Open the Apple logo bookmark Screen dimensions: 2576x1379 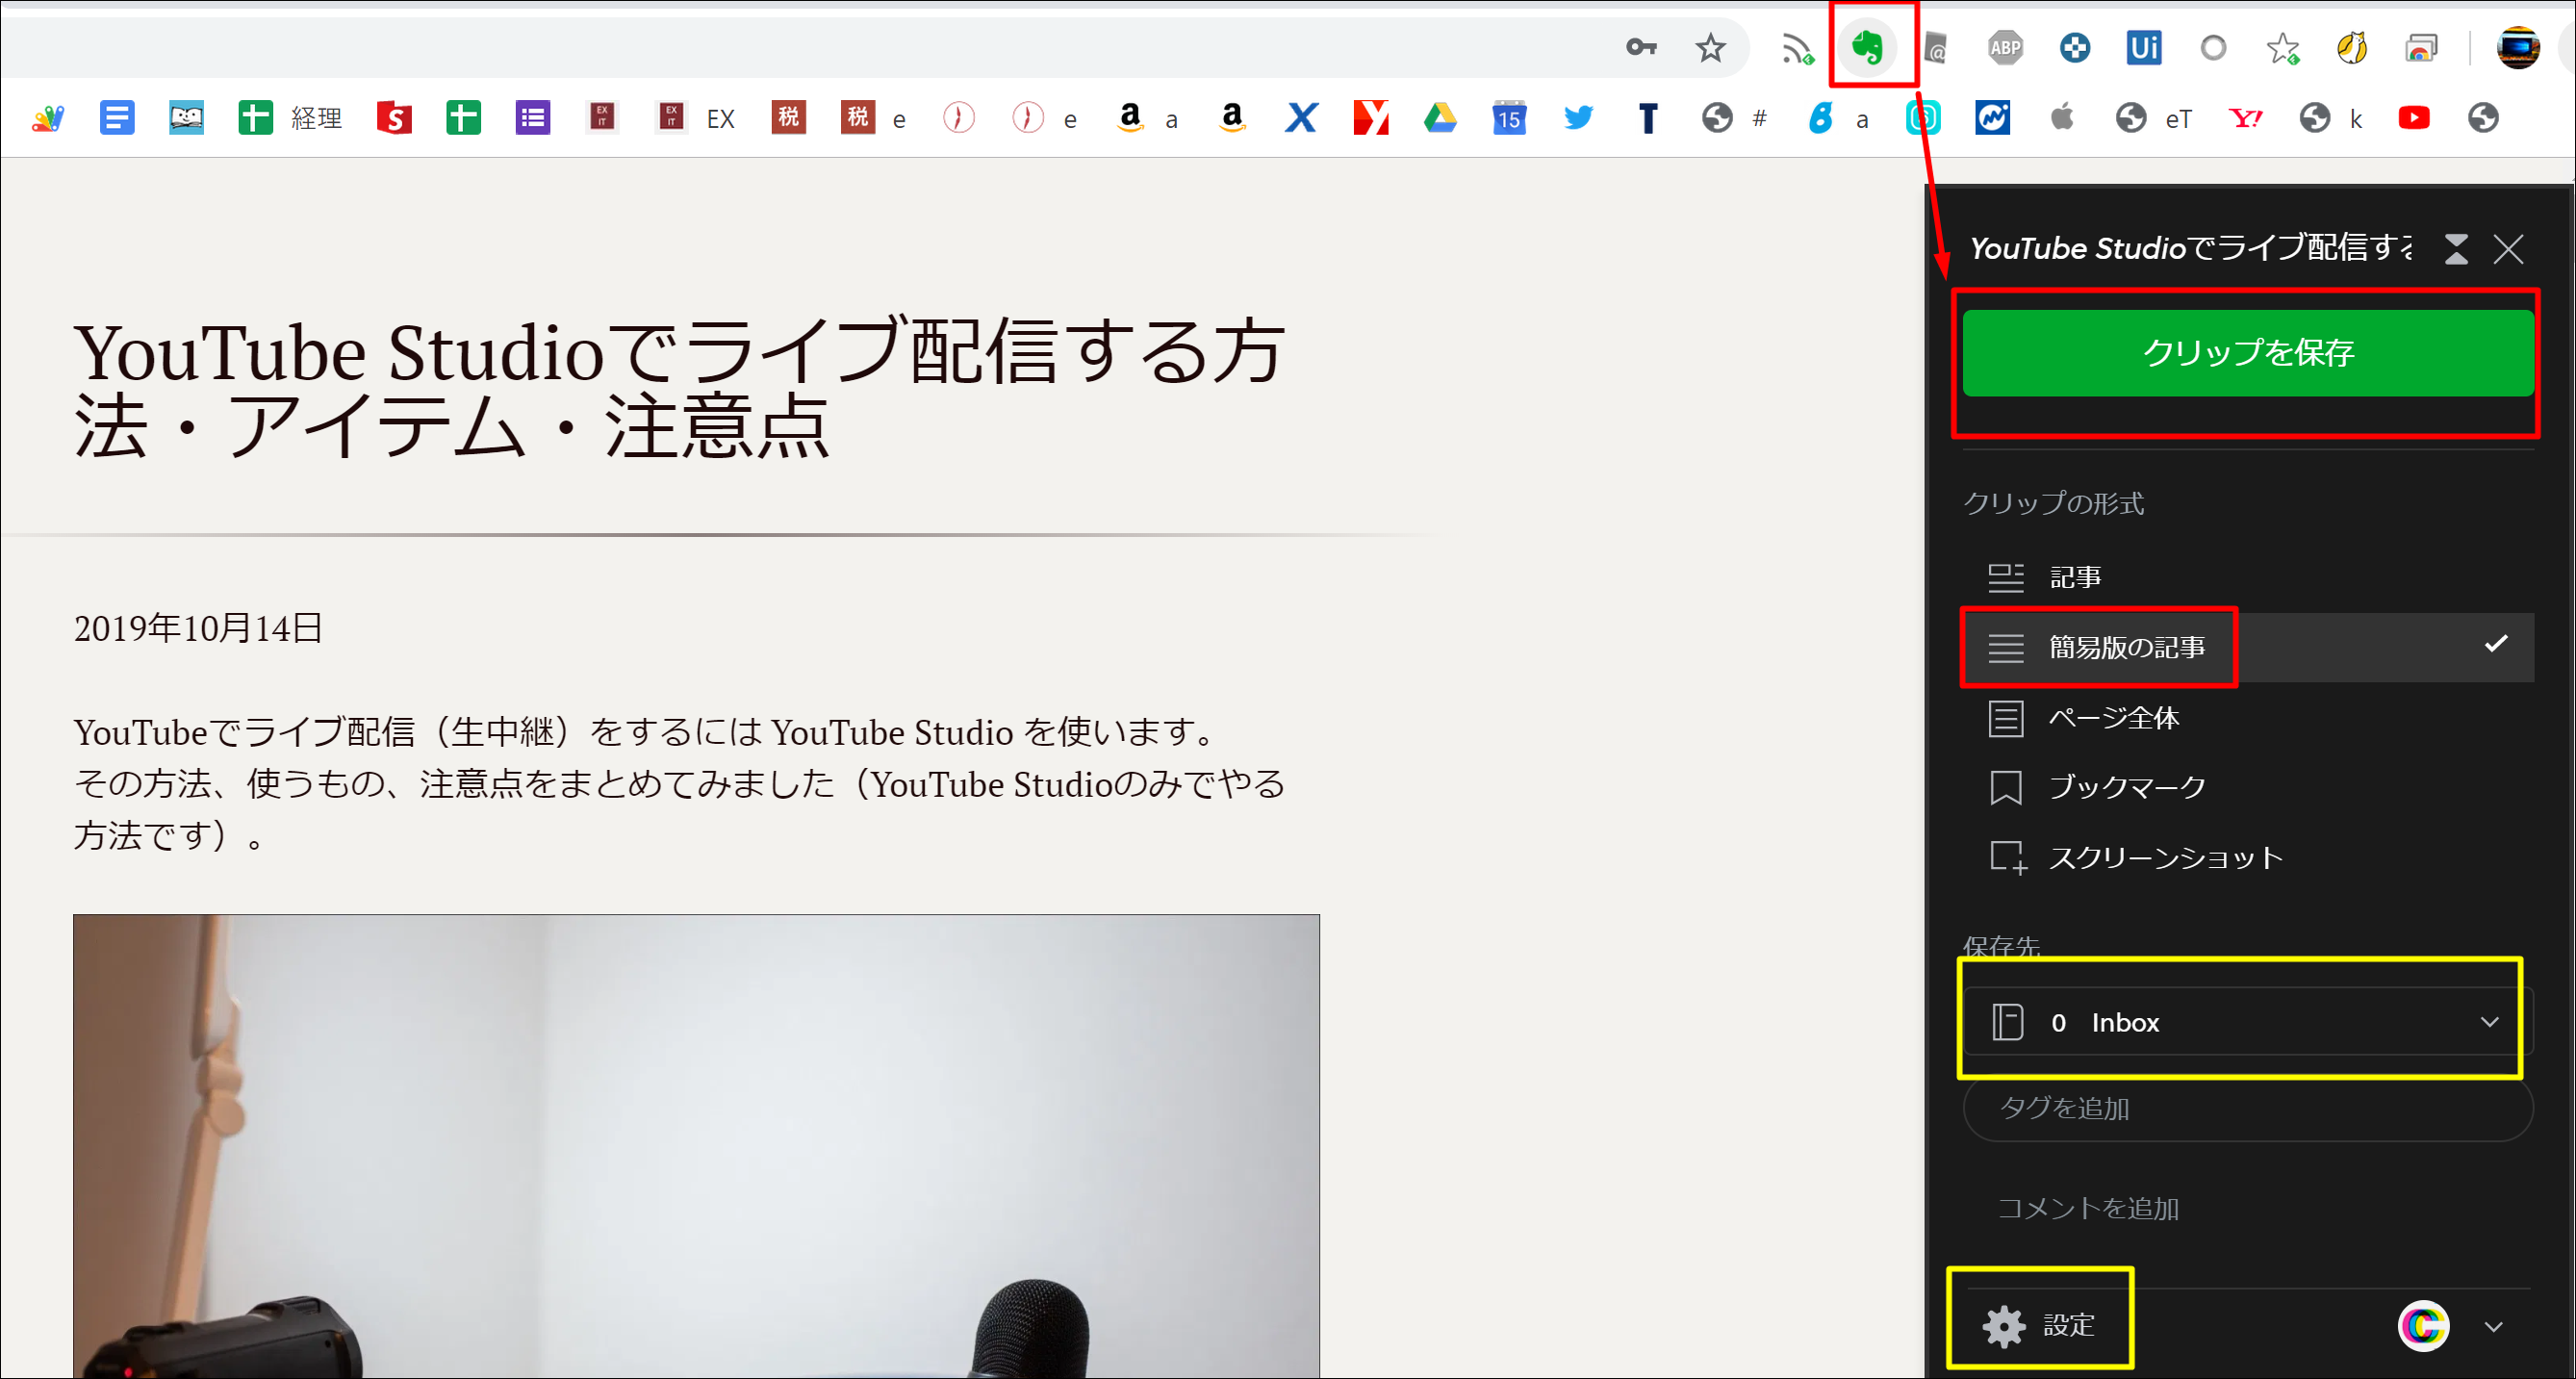2062,118
